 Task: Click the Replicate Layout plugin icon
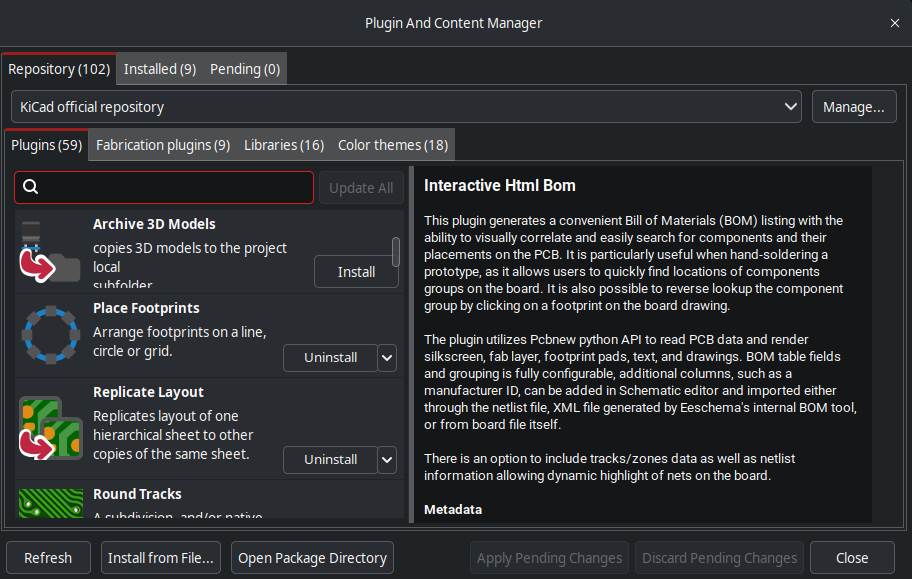(x=50, y=426)
